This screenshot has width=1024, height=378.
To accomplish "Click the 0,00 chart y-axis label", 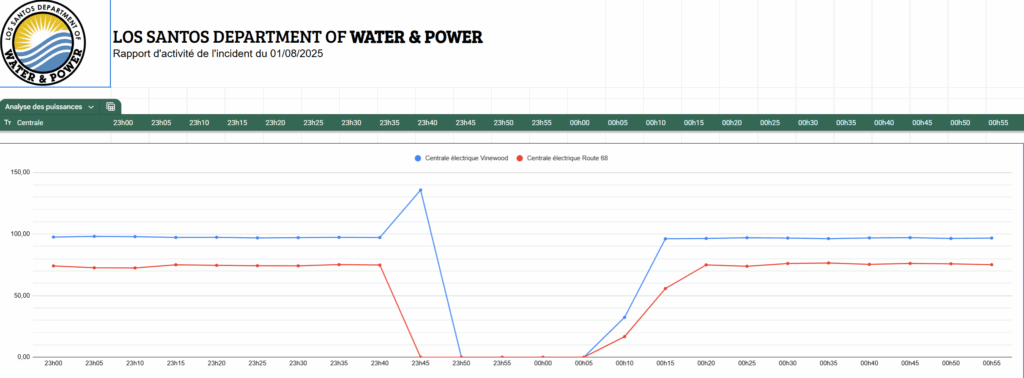I will point(24,357).
